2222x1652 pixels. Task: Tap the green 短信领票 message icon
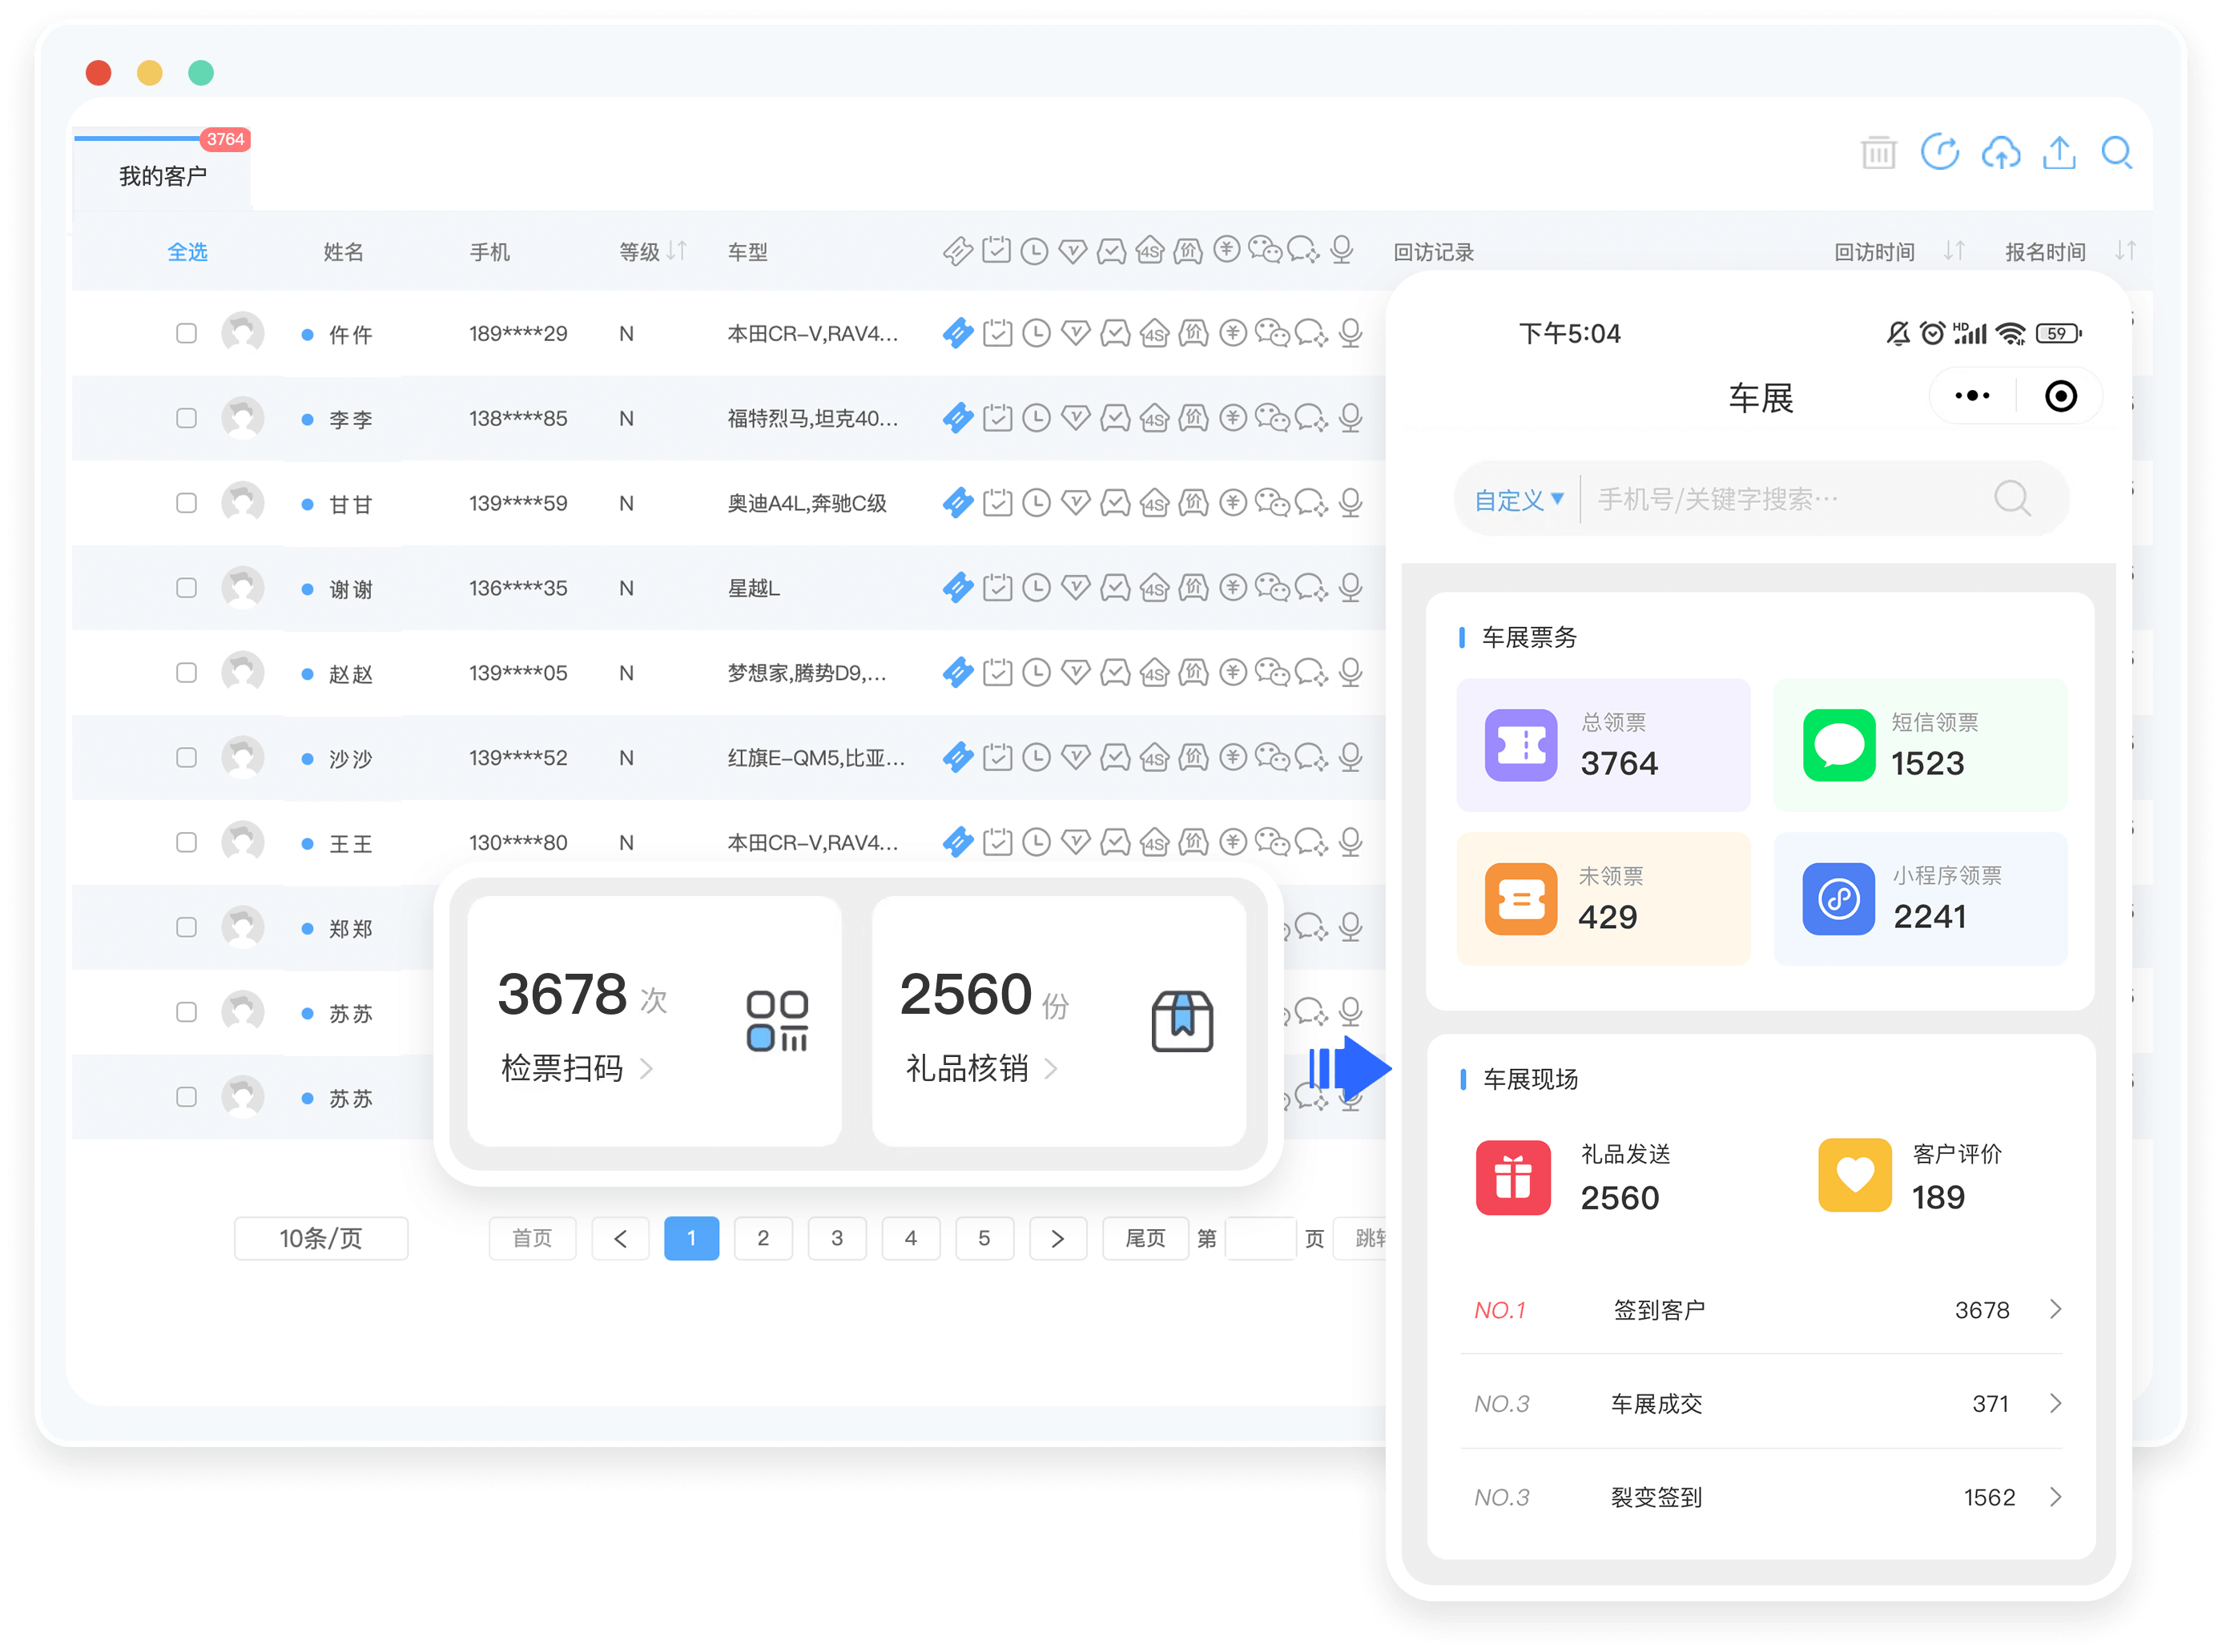1838,745
